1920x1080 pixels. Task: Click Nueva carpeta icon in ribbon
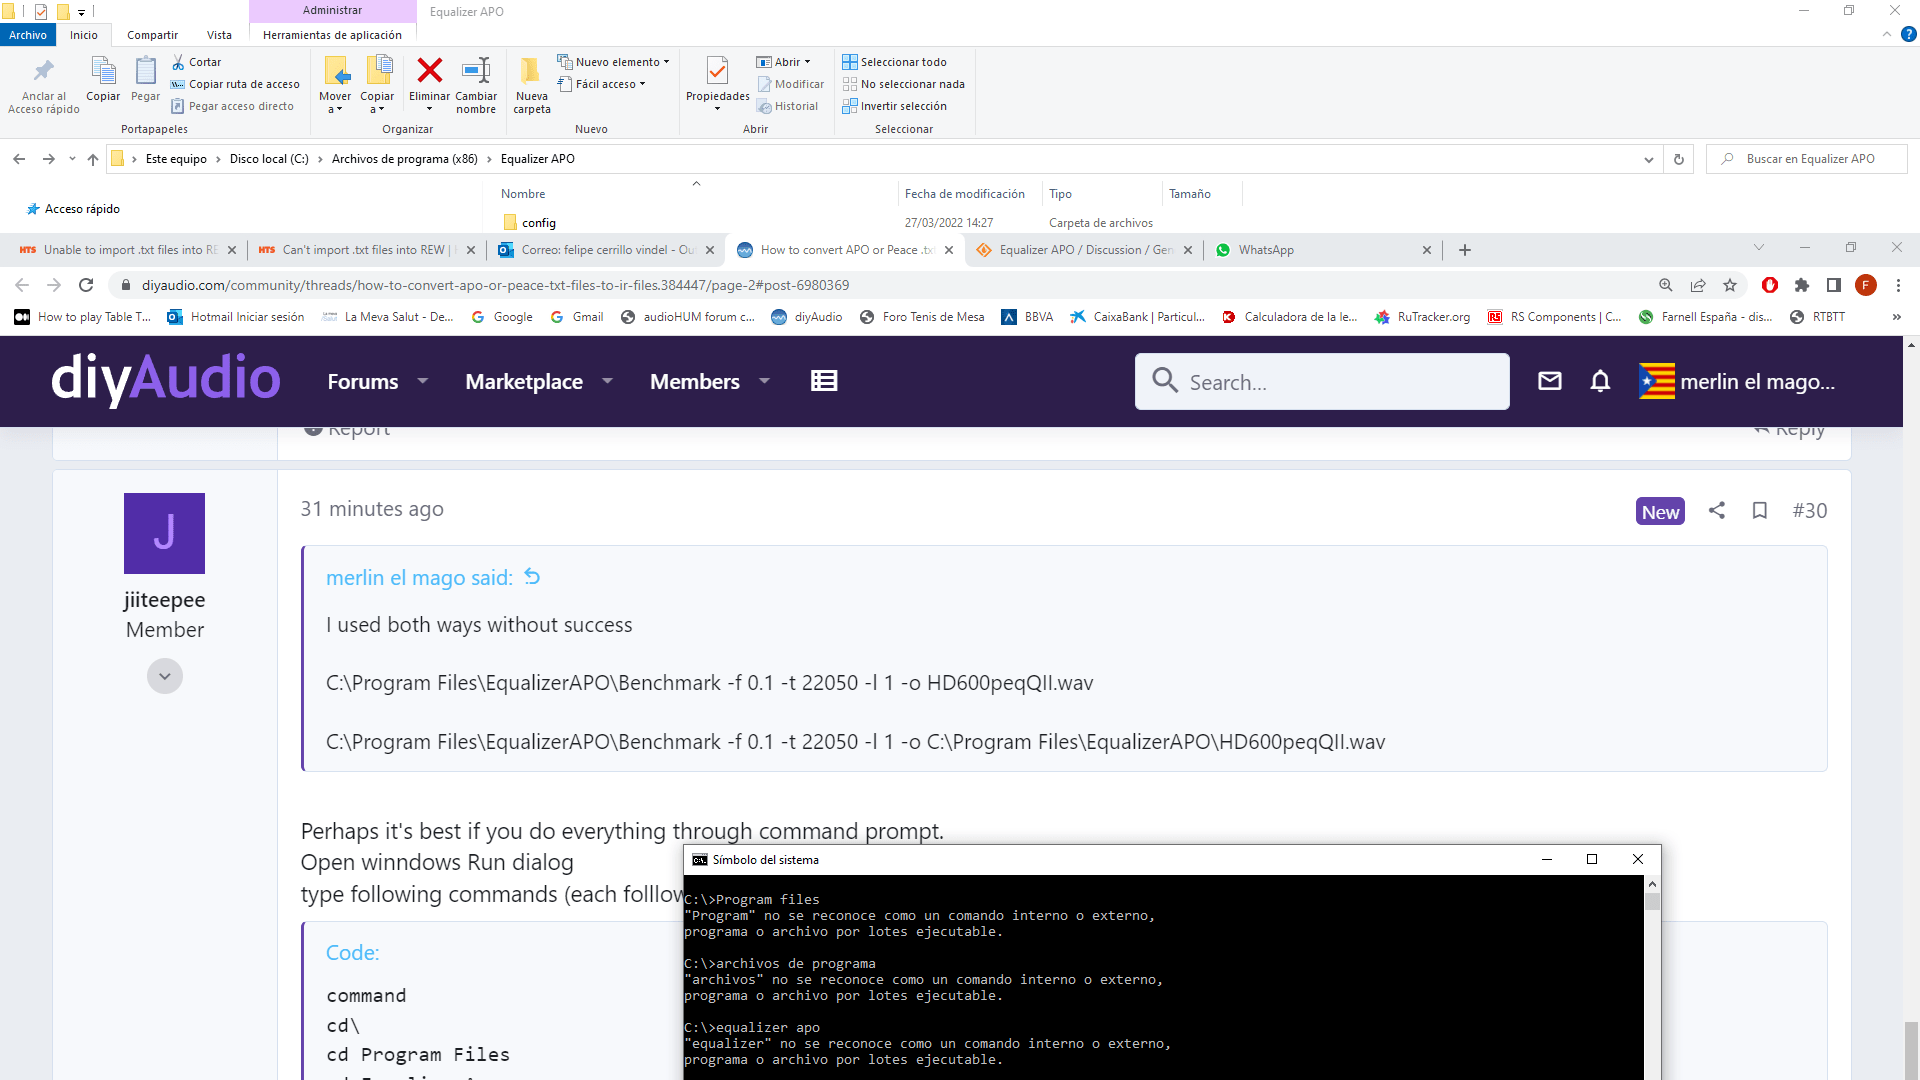[532, 70]
